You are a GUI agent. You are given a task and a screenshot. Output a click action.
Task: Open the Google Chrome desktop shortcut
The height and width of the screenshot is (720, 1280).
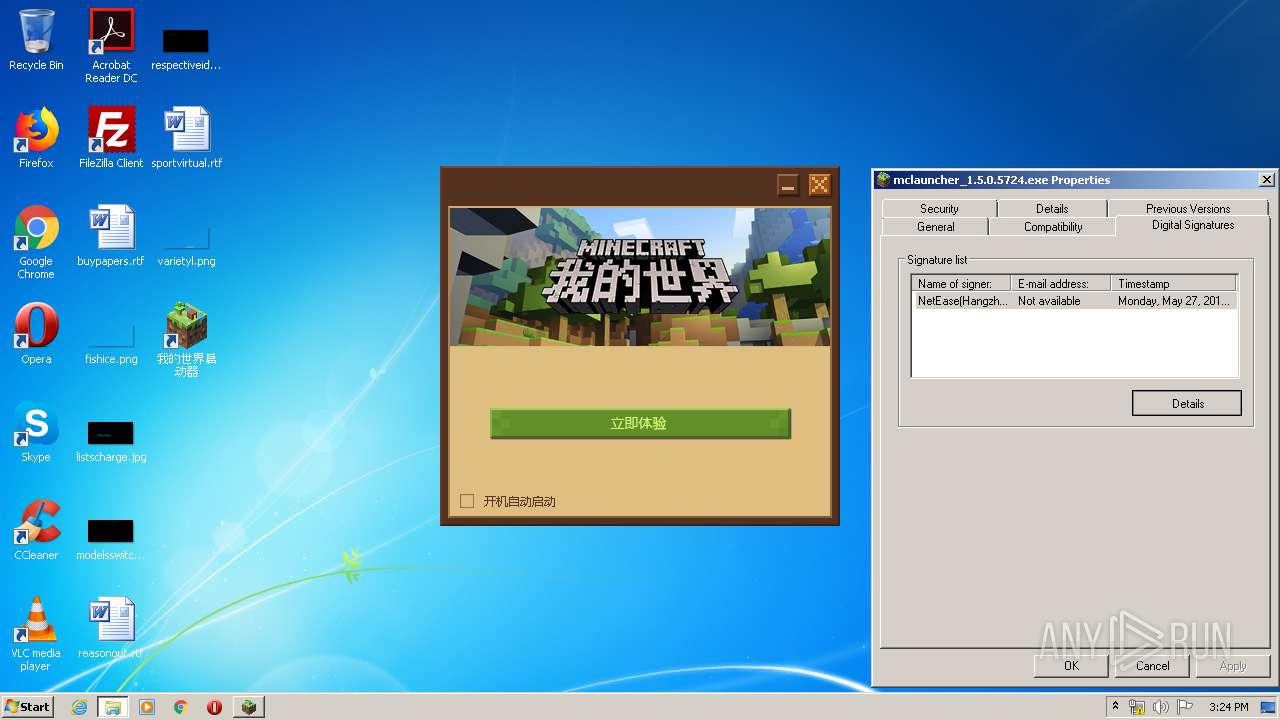(36, 242)
